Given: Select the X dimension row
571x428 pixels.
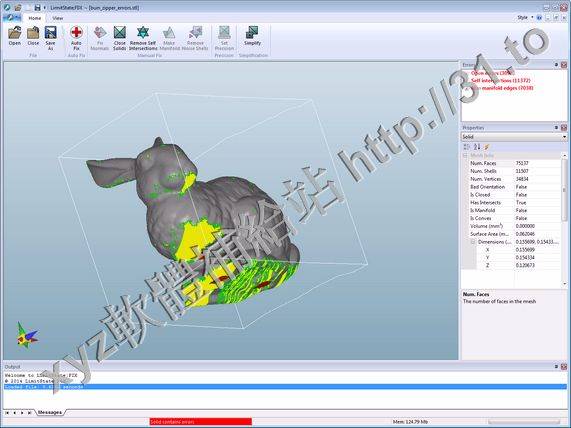Looking at the screenshot, I should click(x=519, y=250).
